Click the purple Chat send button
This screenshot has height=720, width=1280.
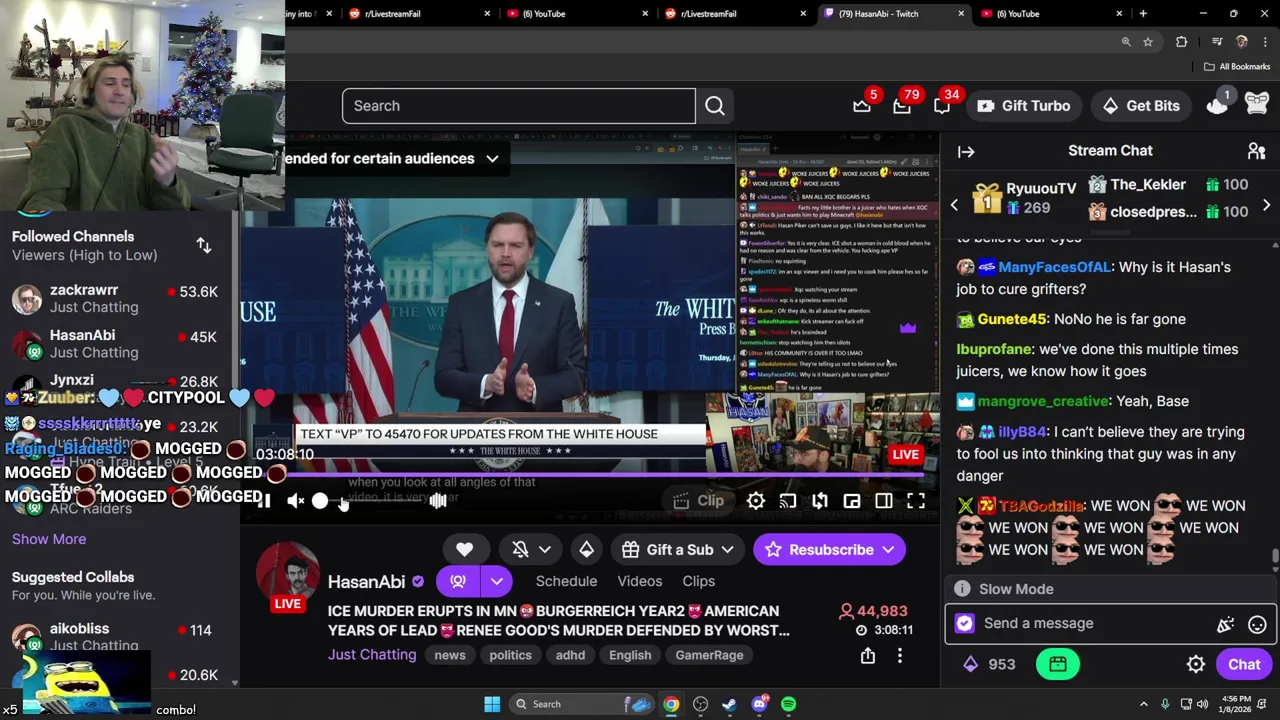(x=1244, y=664)
